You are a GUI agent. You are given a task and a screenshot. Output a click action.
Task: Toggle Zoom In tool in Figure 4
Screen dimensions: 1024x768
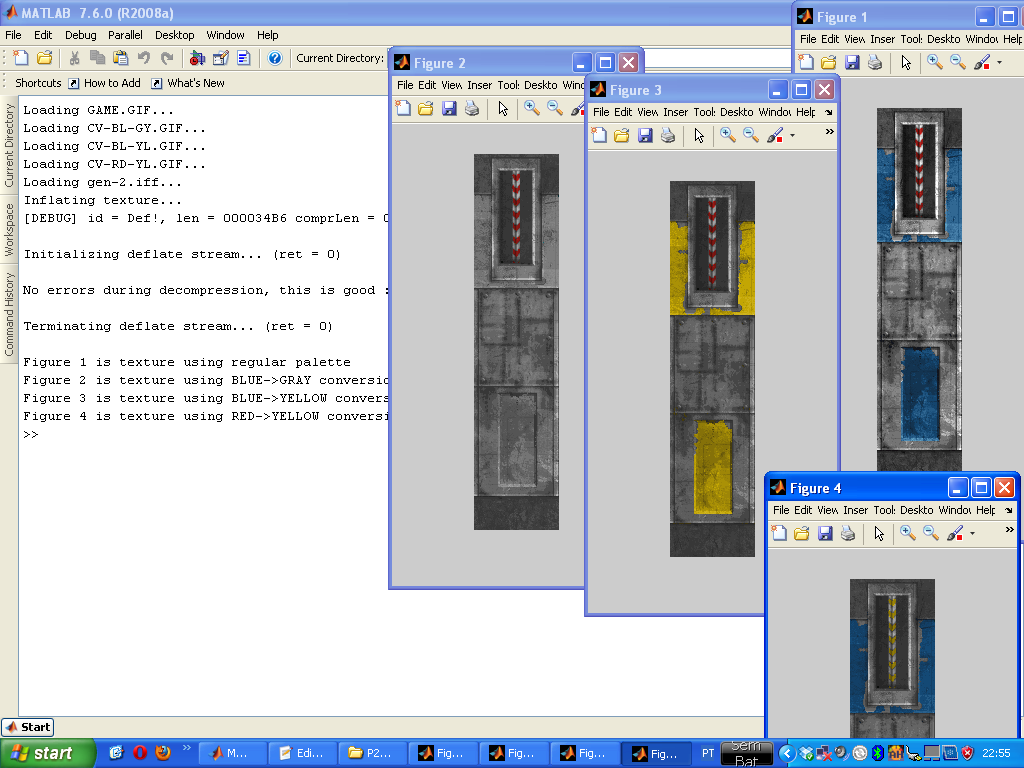(x=908, y=534)
